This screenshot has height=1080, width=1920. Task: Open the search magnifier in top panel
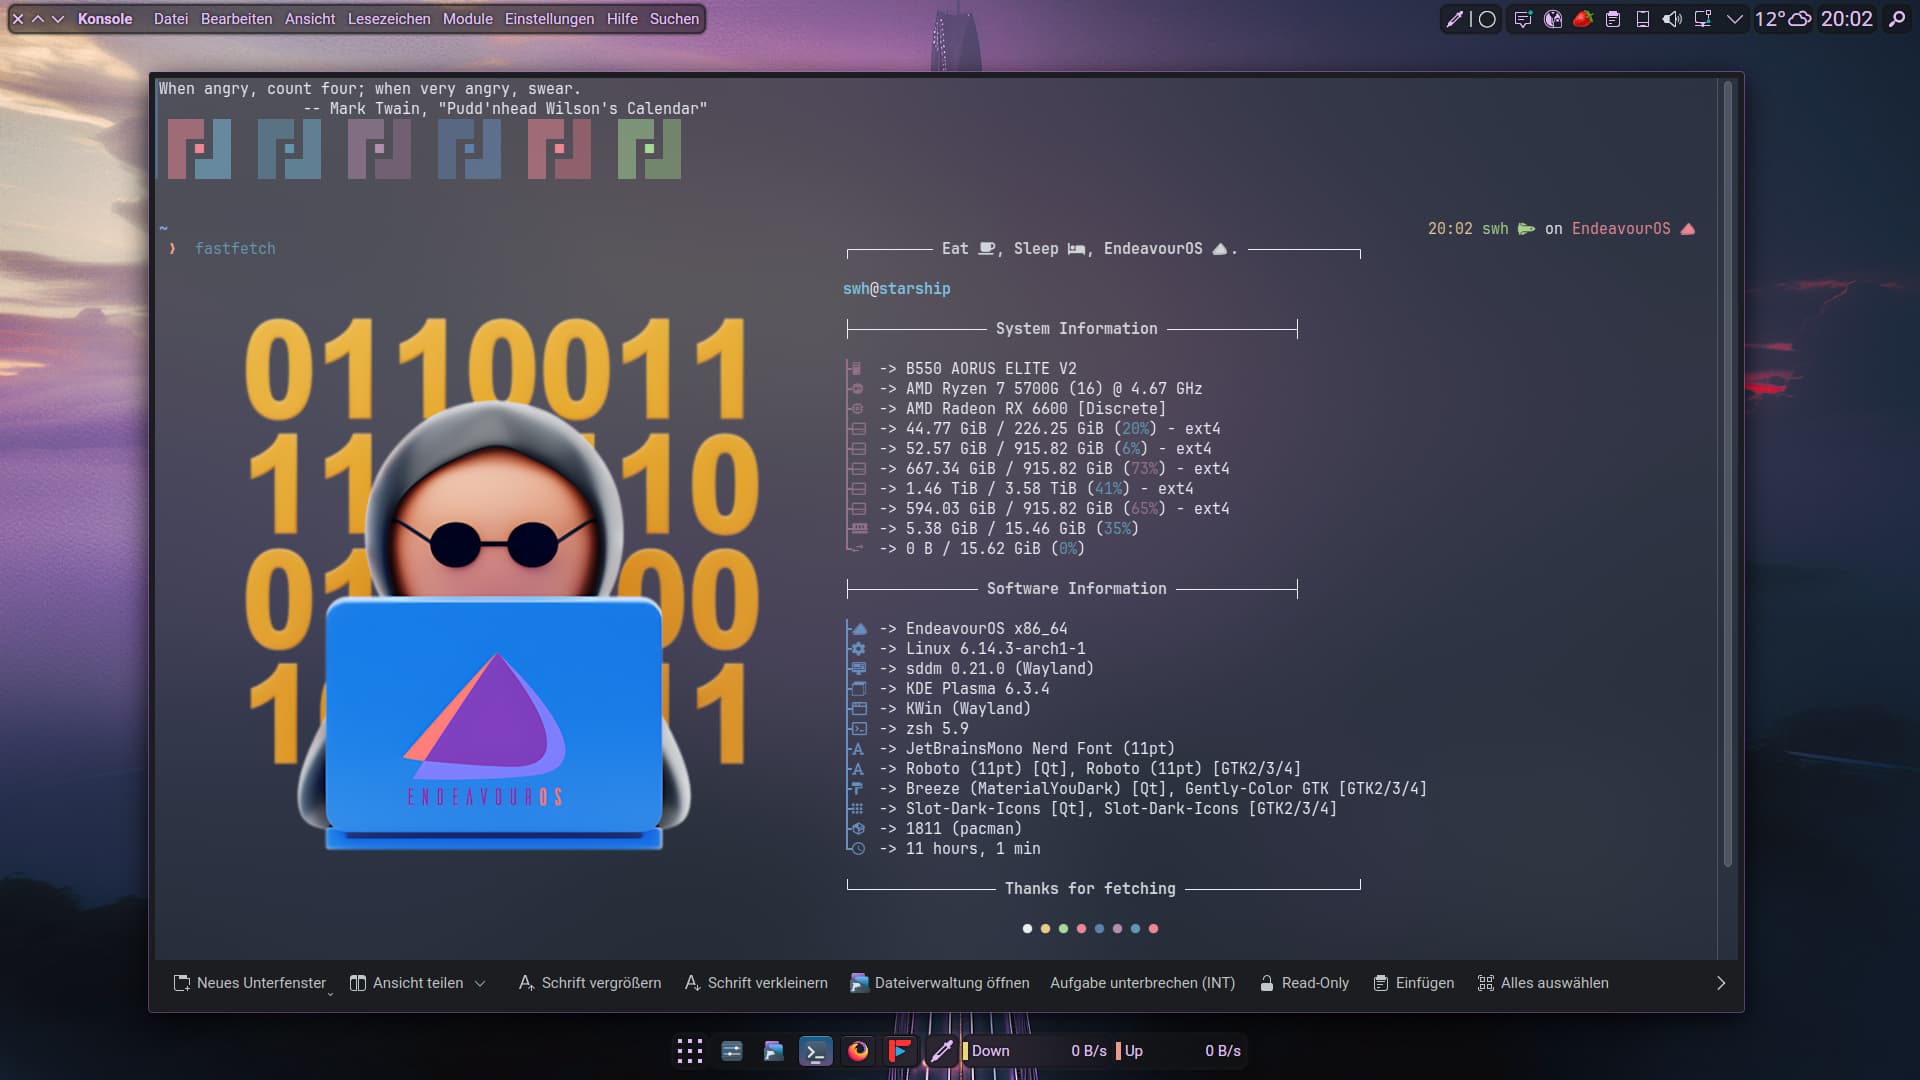pos(1897,19)
